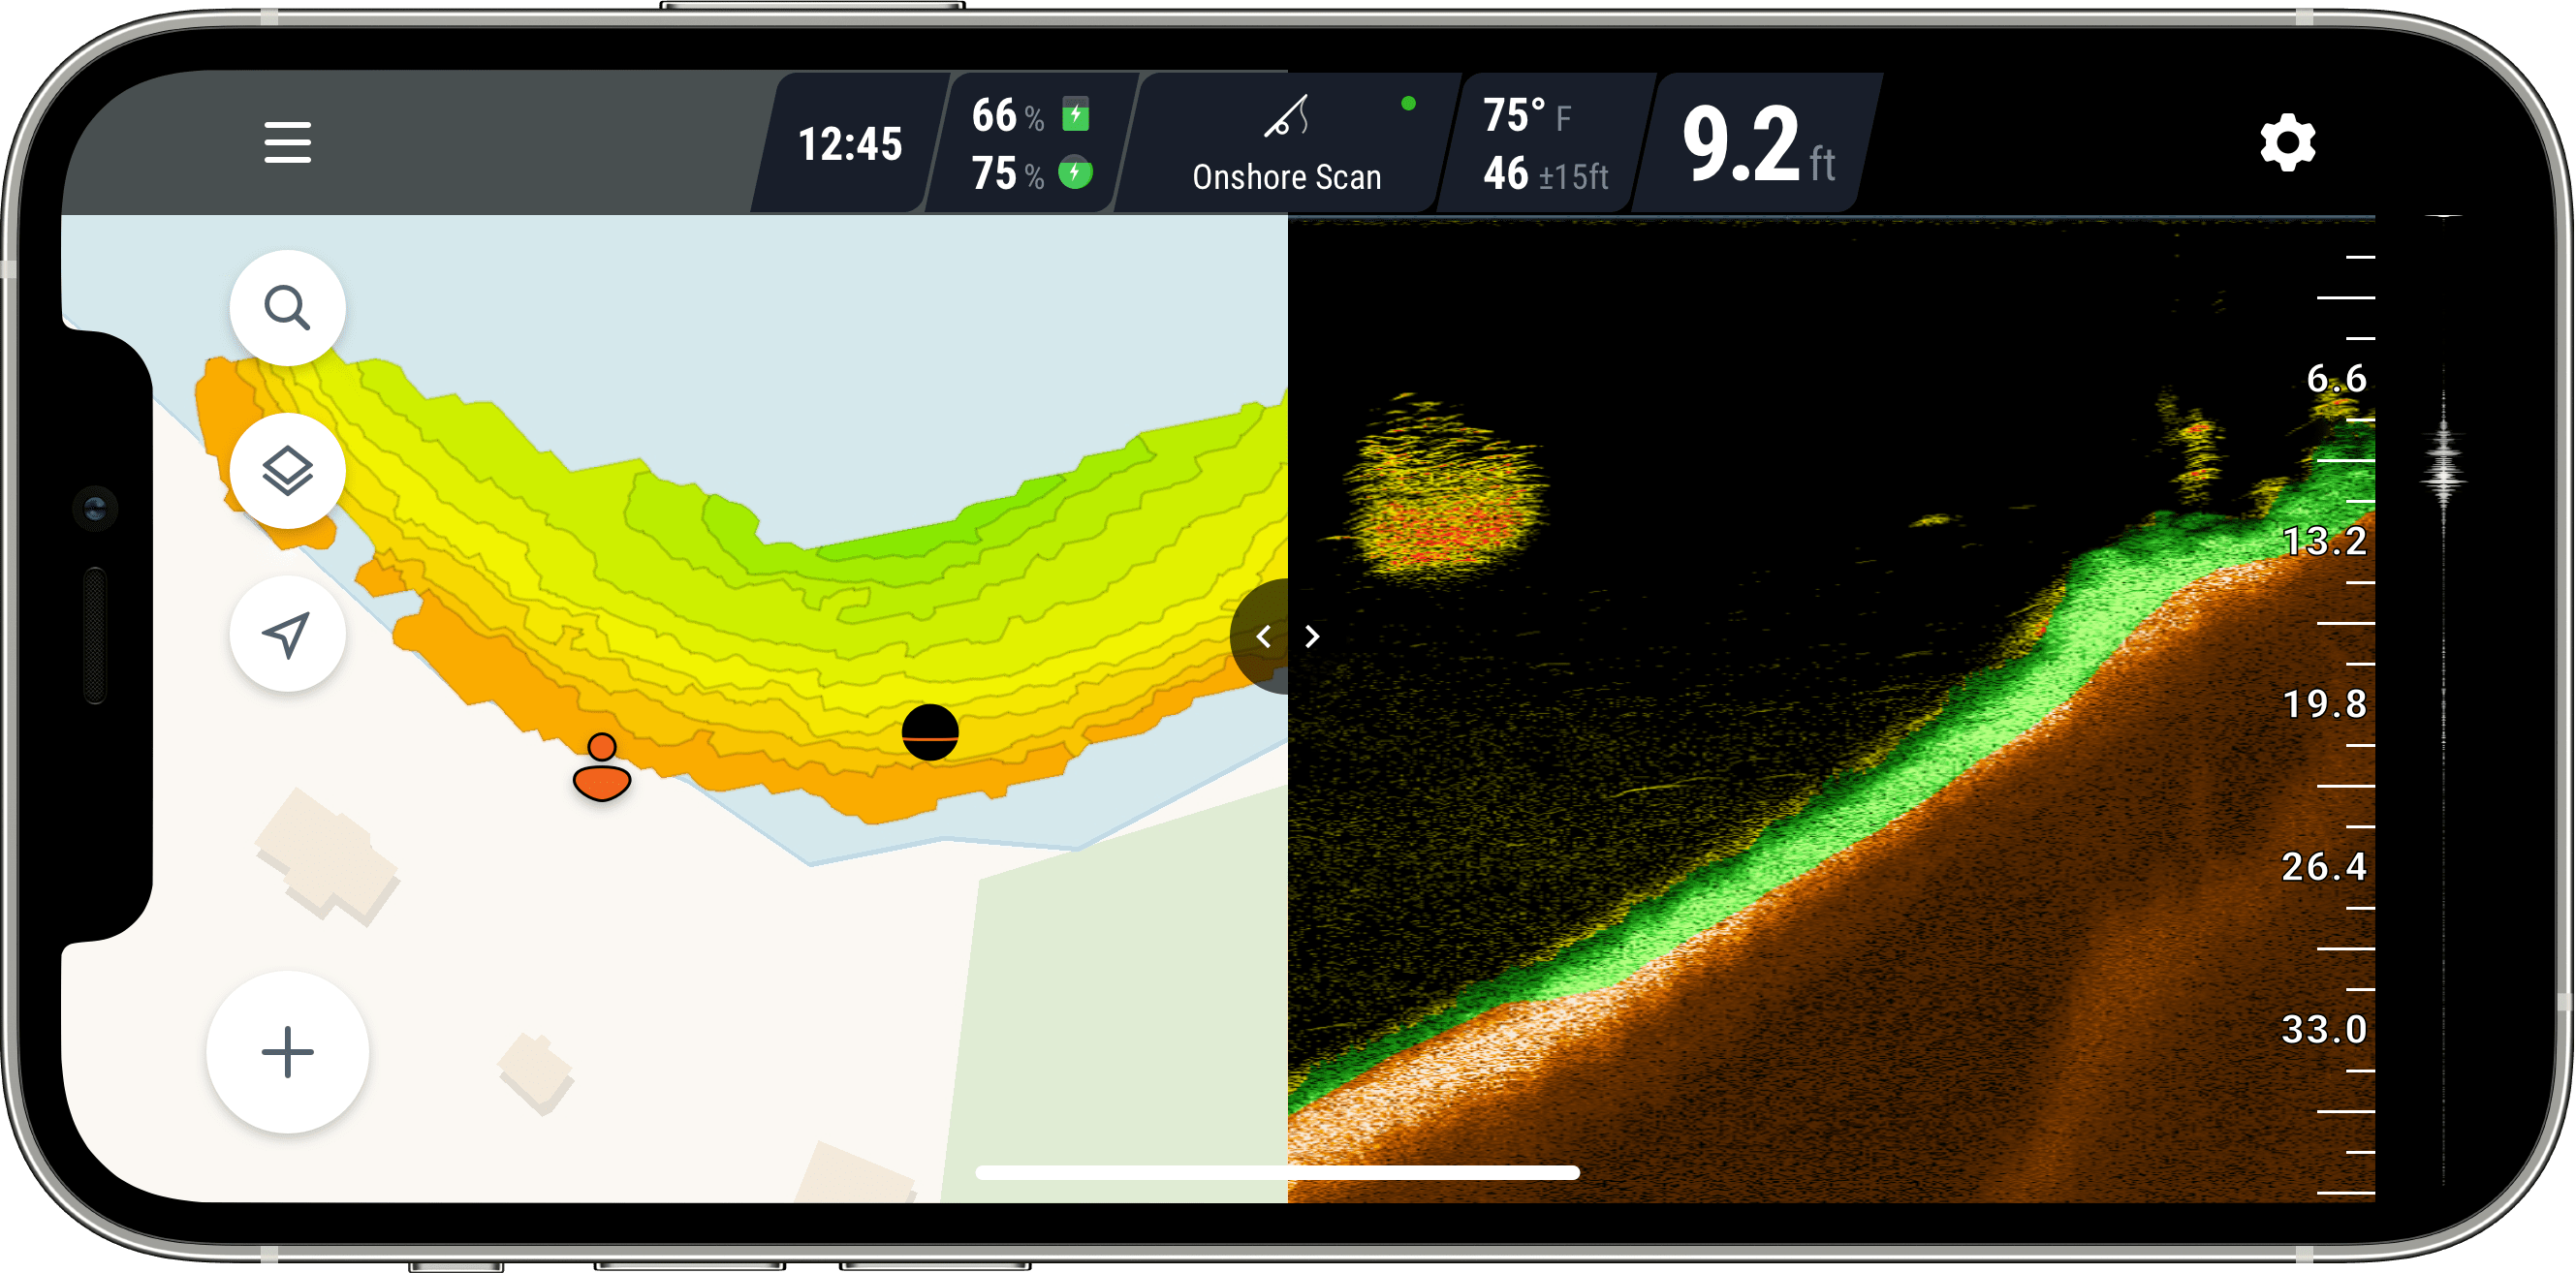
Task: Tap the 9.2 ft depth readout
Action: coord(1757,145)
